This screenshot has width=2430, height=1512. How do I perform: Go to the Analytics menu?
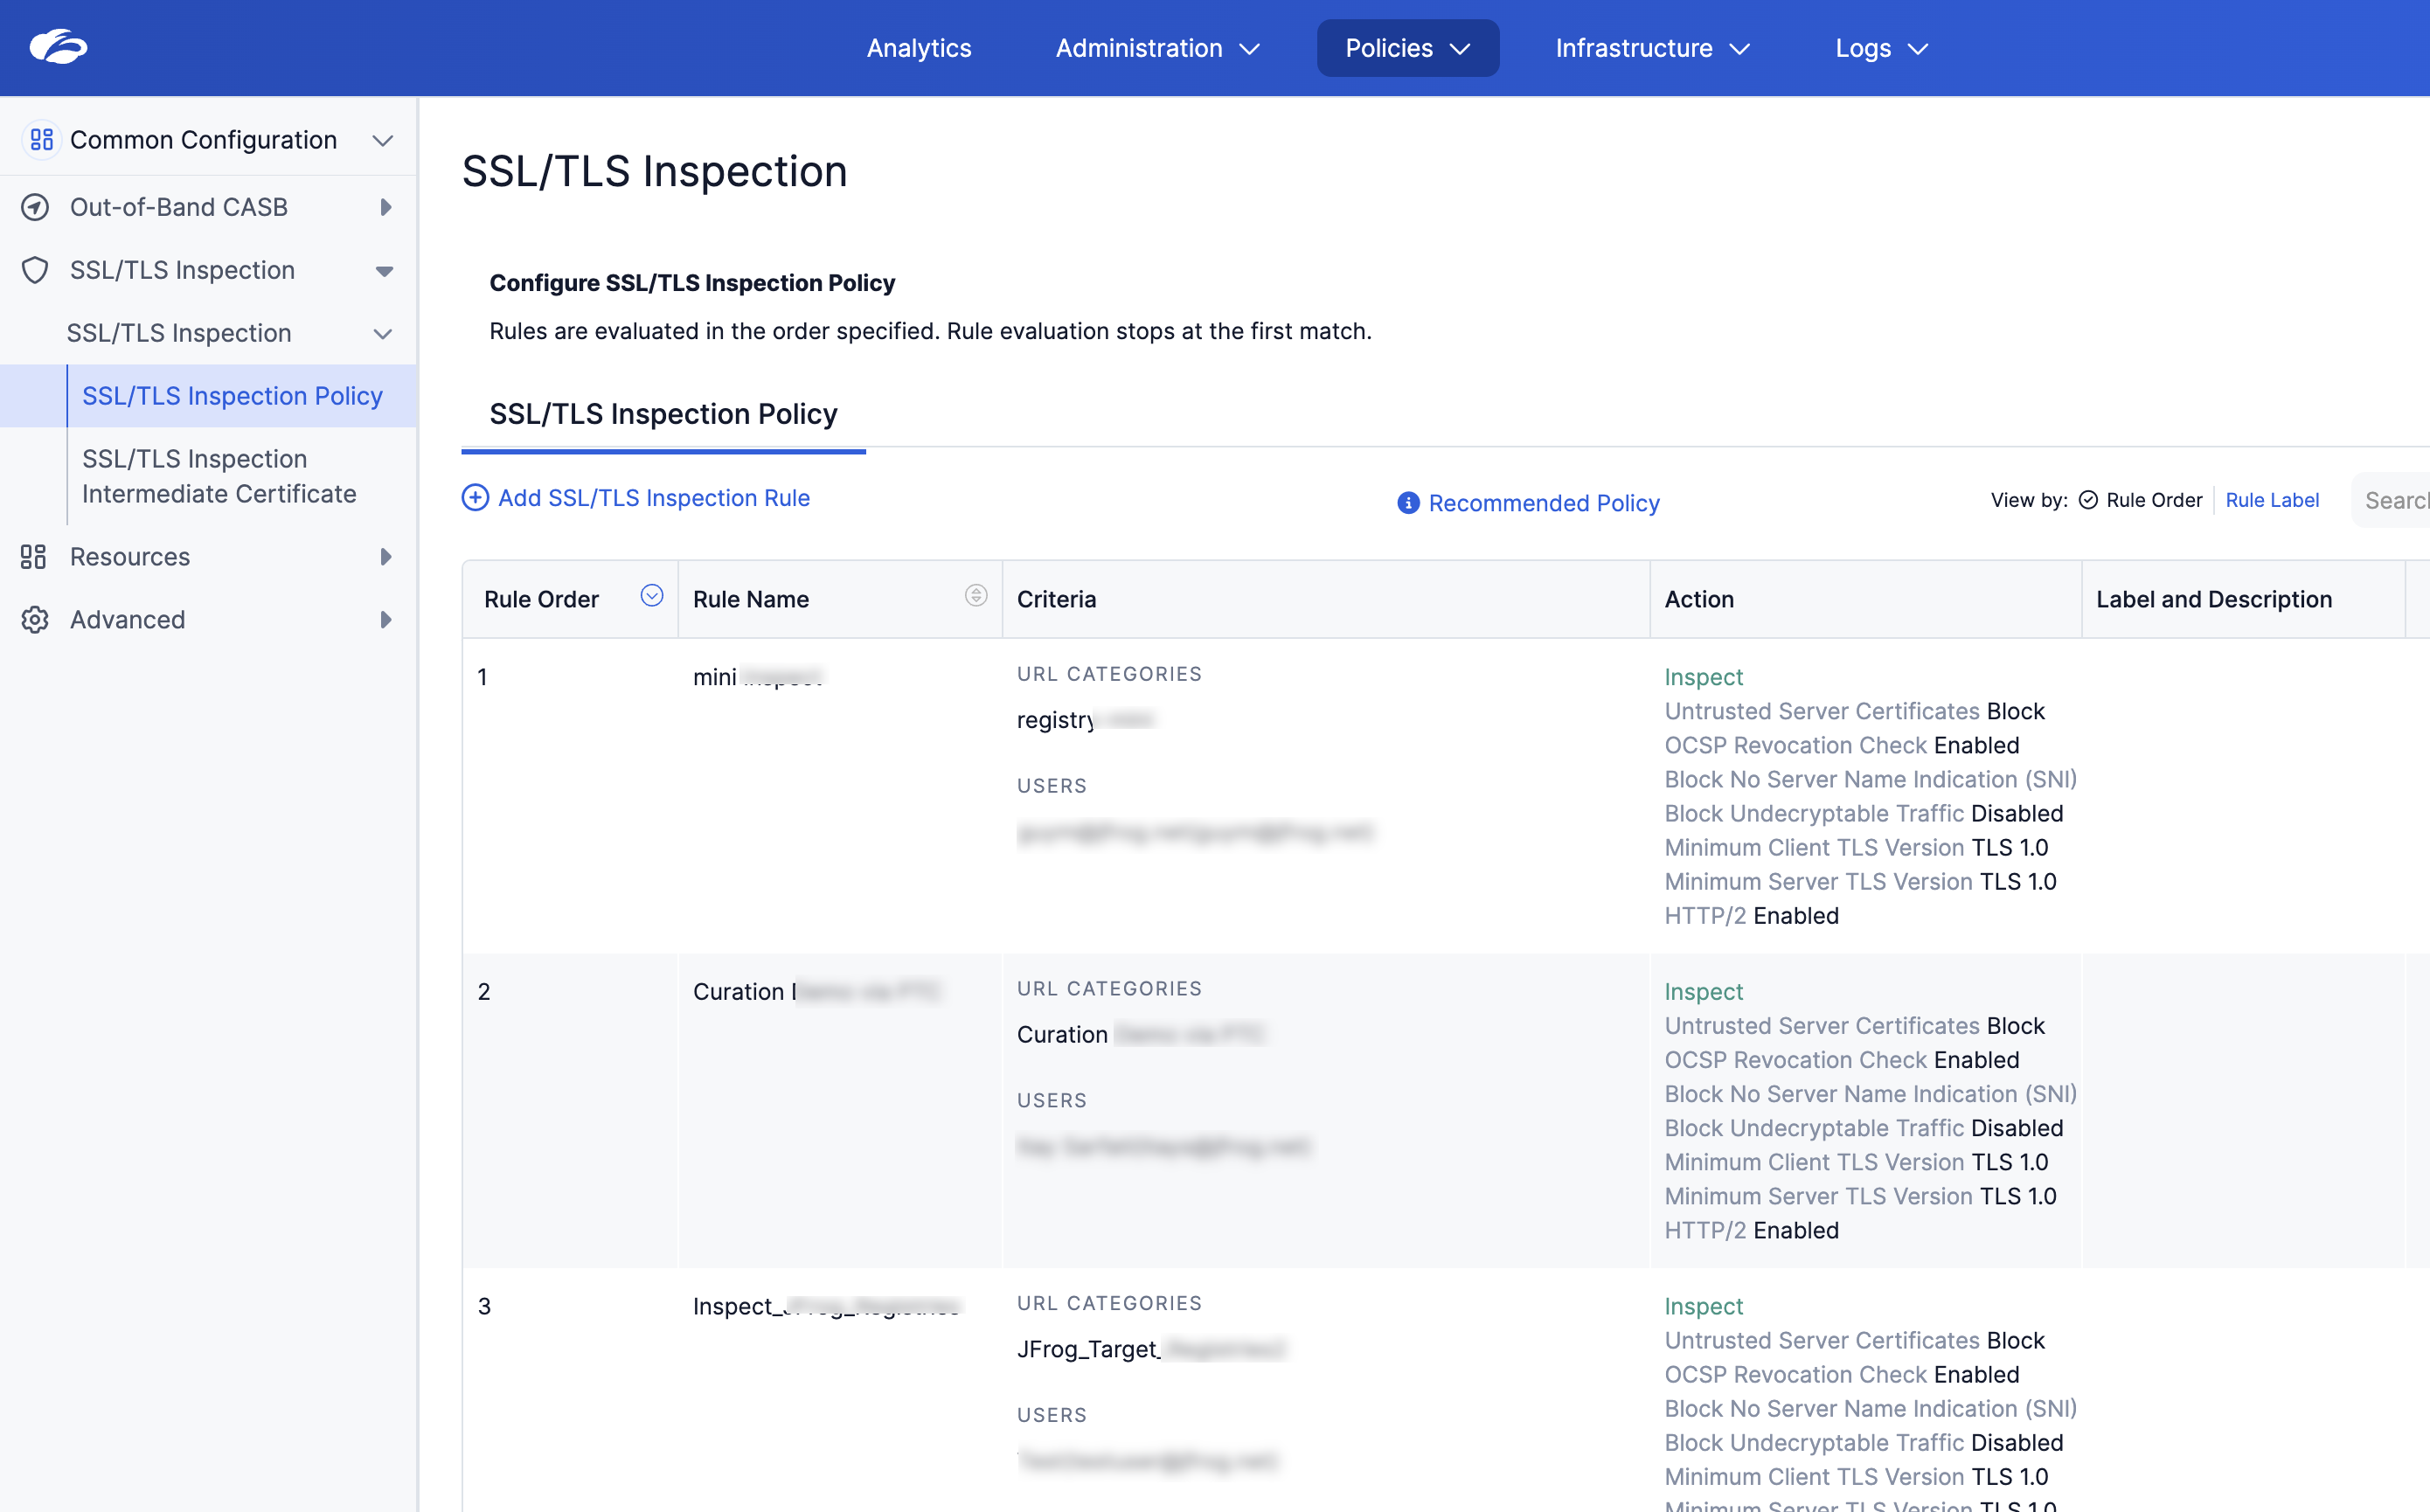coord(919,48)
